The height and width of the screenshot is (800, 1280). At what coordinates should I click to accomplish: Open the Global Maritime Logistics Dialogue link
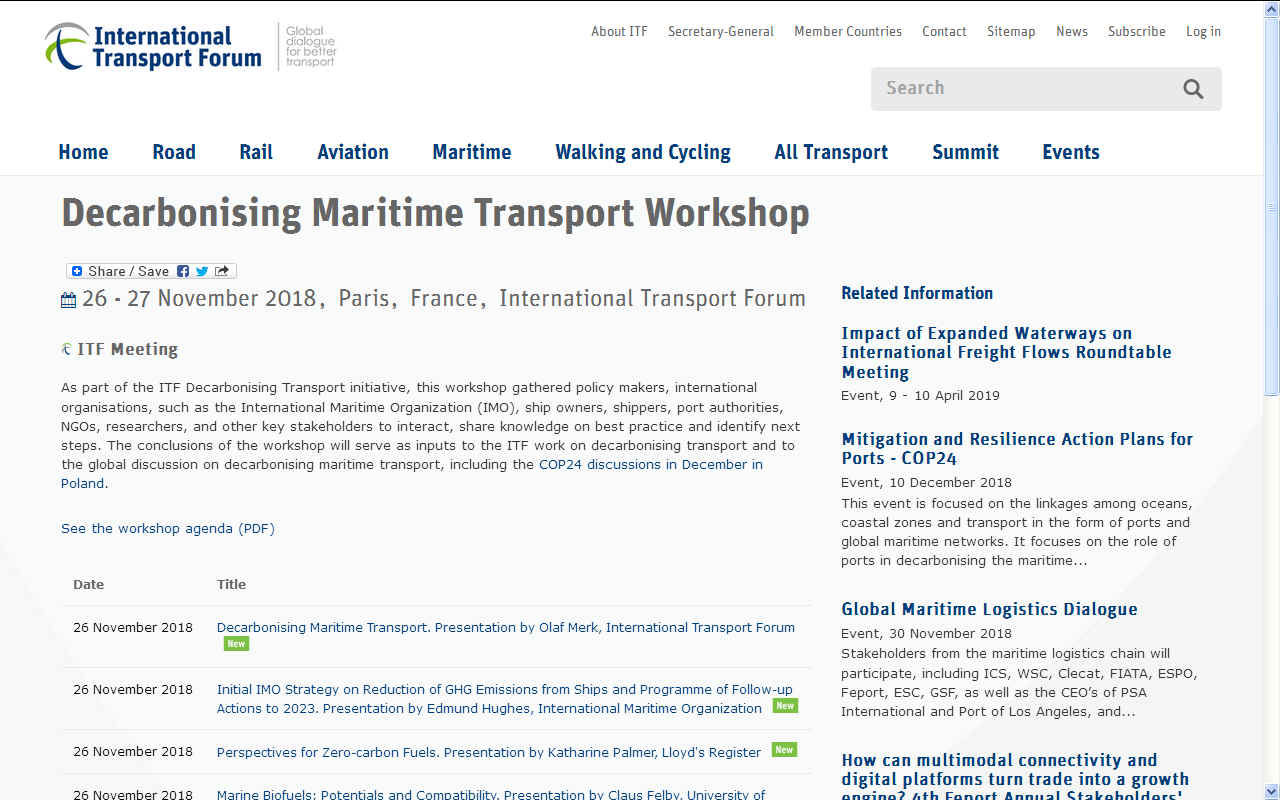coord(989,609)
